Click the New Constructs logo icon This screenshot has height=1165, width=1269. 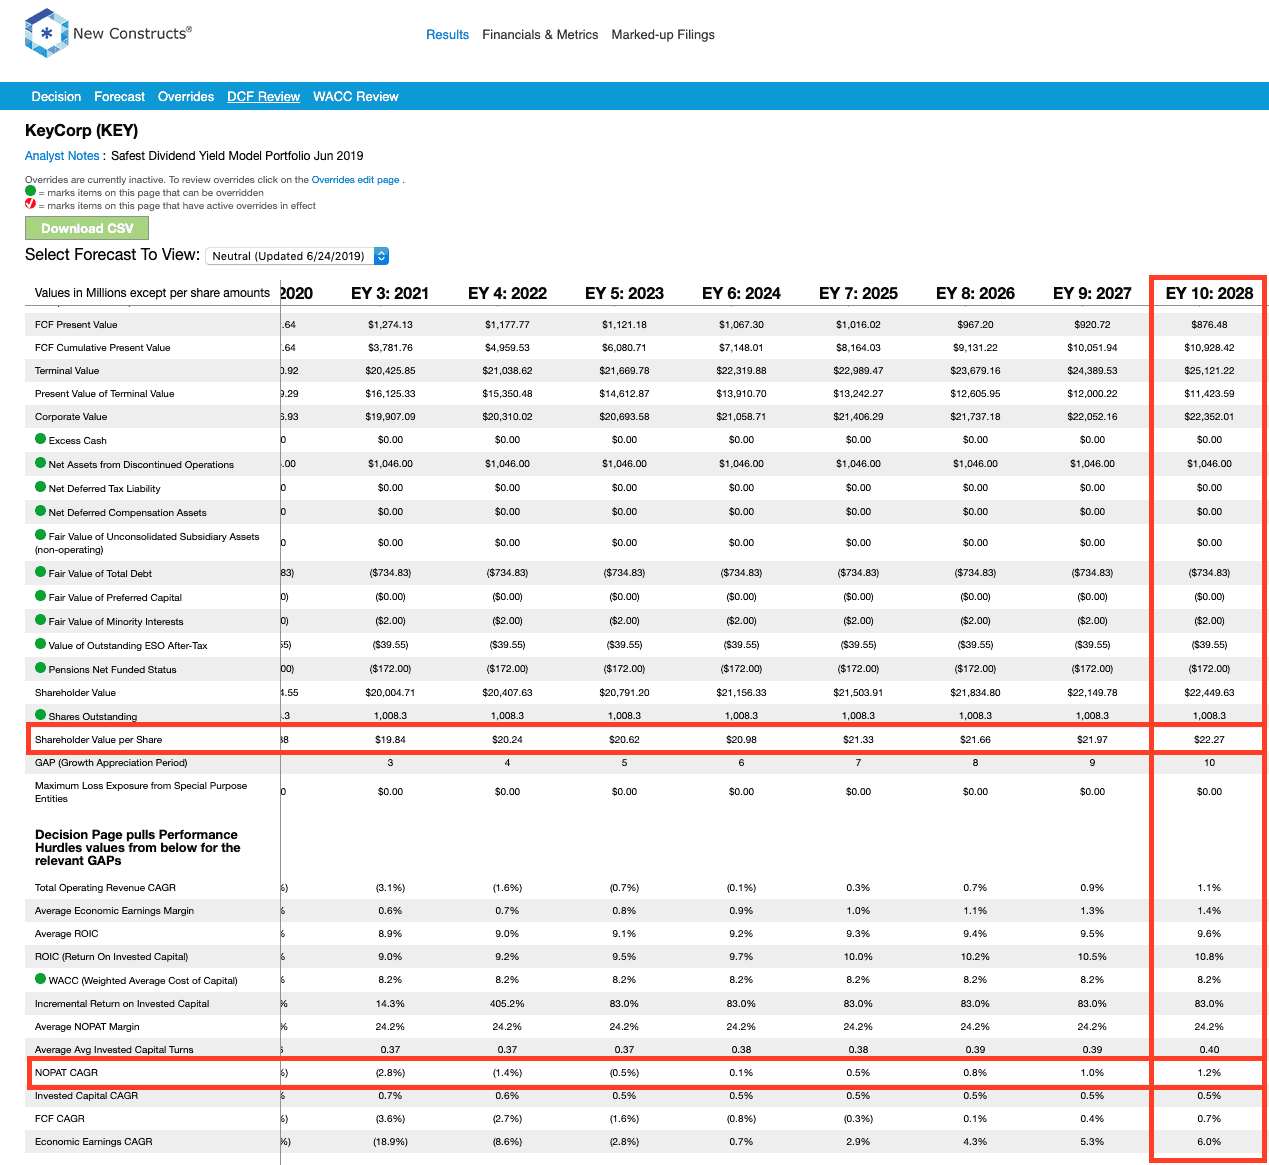point(46,33)
